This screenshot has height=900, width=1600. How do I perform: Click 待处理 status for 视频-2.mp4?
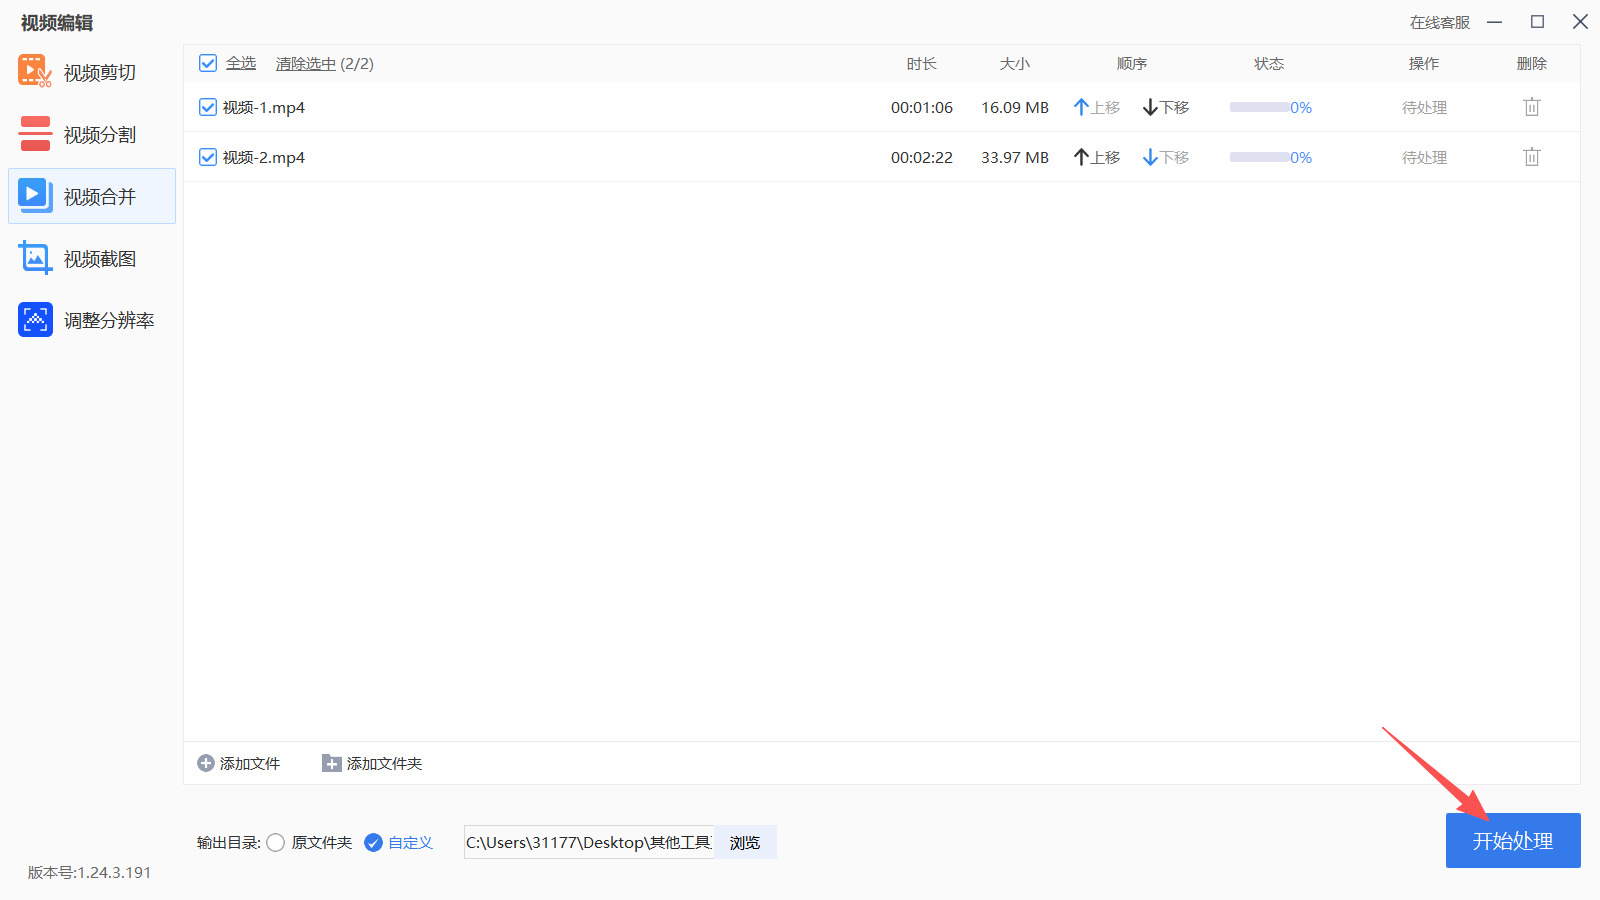(x=1424, y=157)
